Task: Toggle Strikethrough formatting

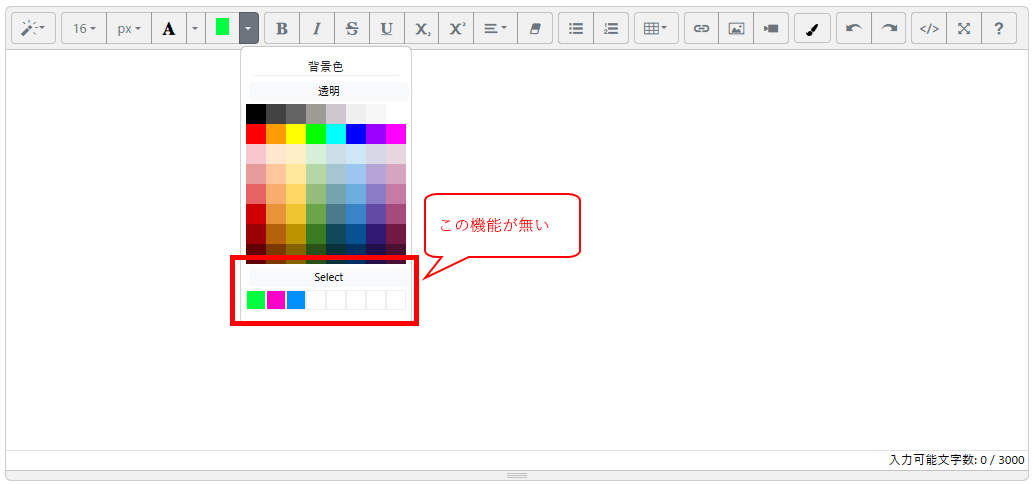Action: pos(352,29)
